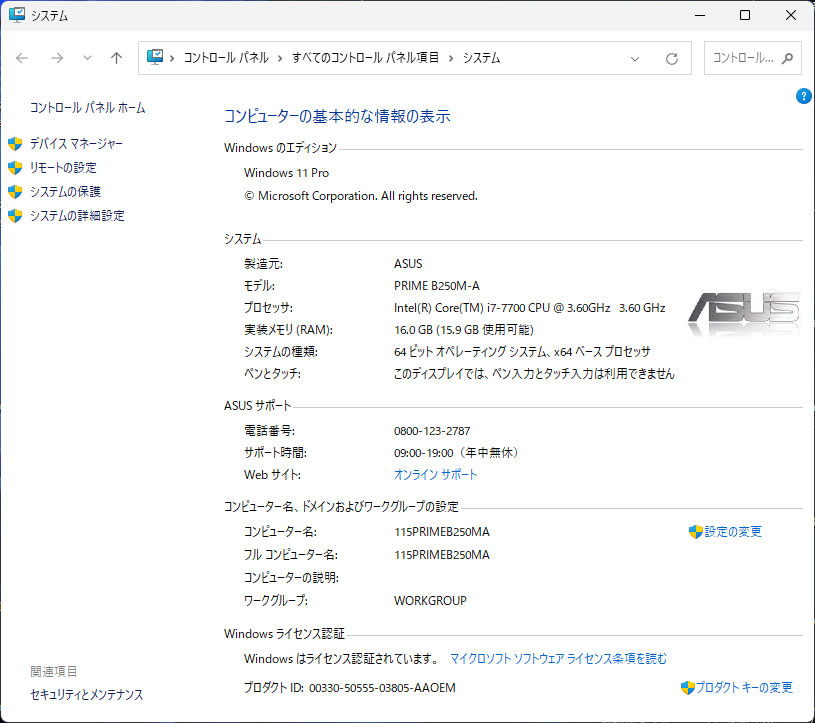Open システムの詳細設定
The height and width of the screenshot is (723, 815).
(x=77, y=215)
